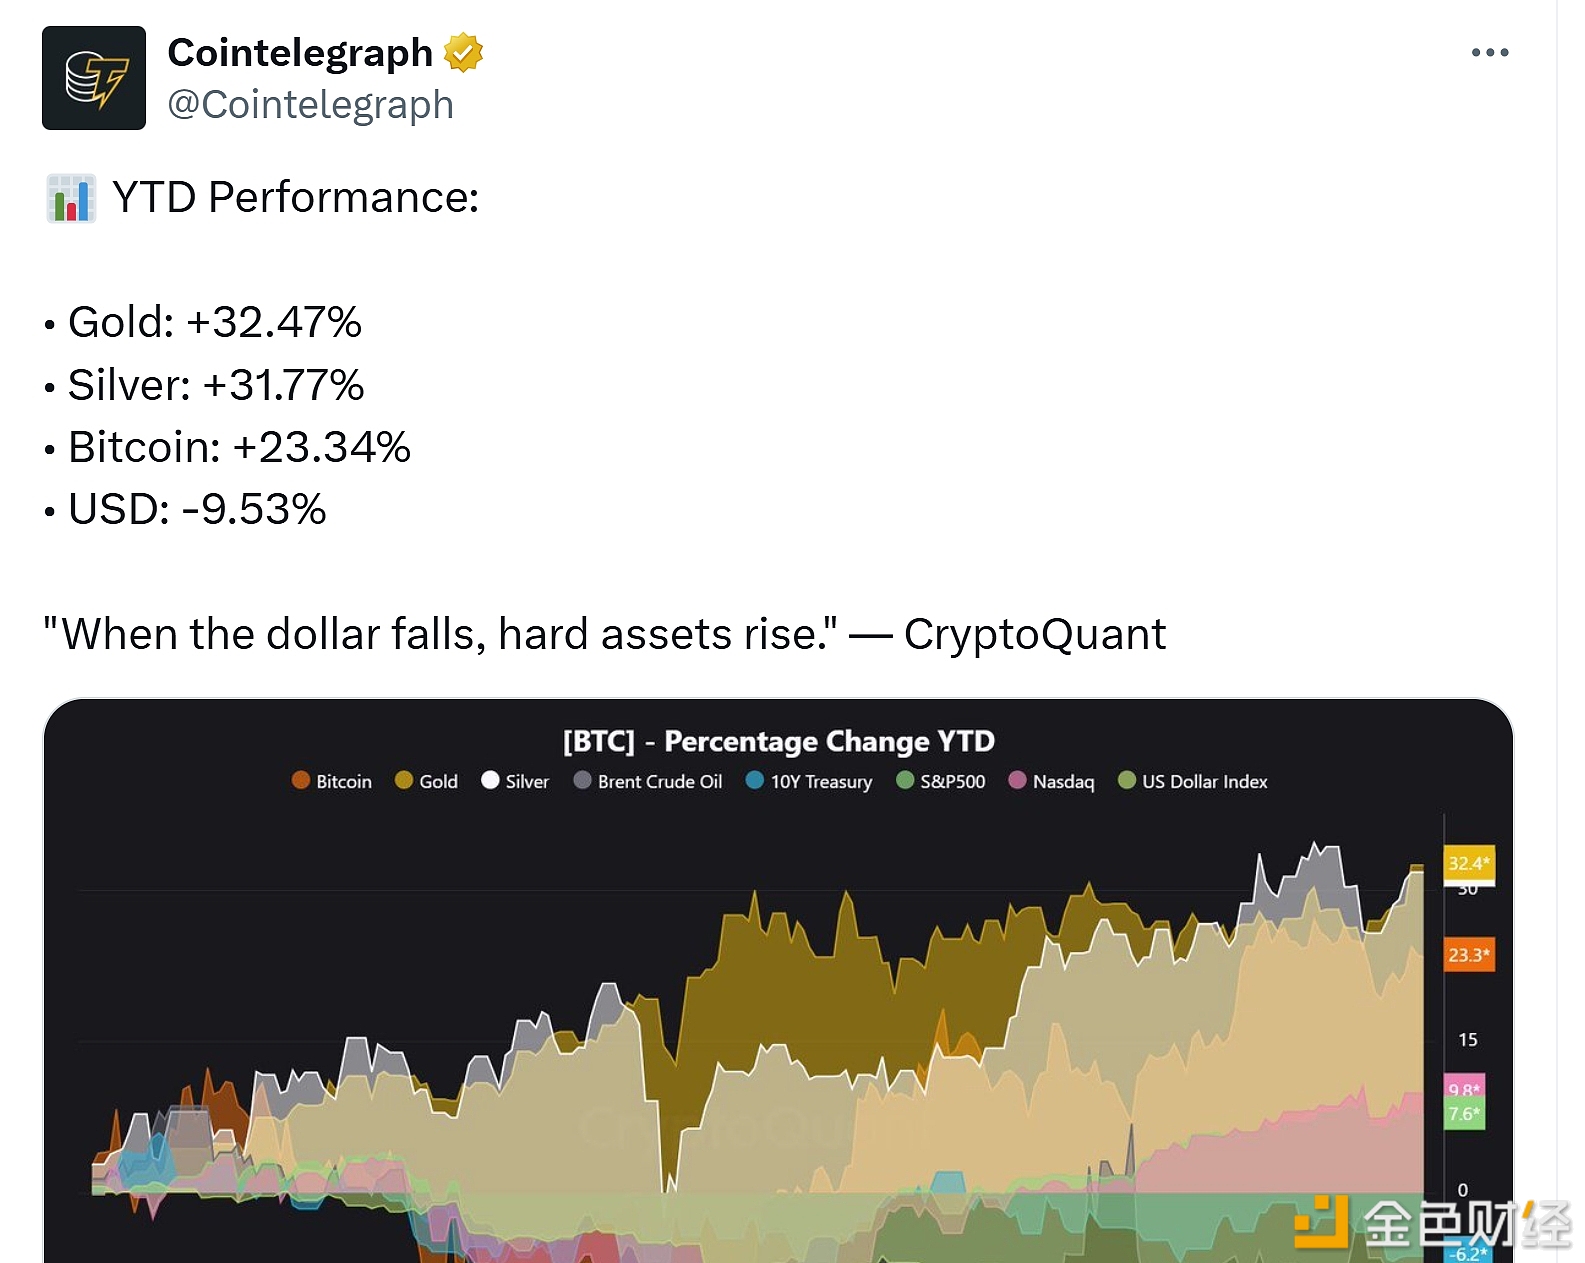
Task: Toggle the Gold series in chart legend
Action: click(426, 781)
